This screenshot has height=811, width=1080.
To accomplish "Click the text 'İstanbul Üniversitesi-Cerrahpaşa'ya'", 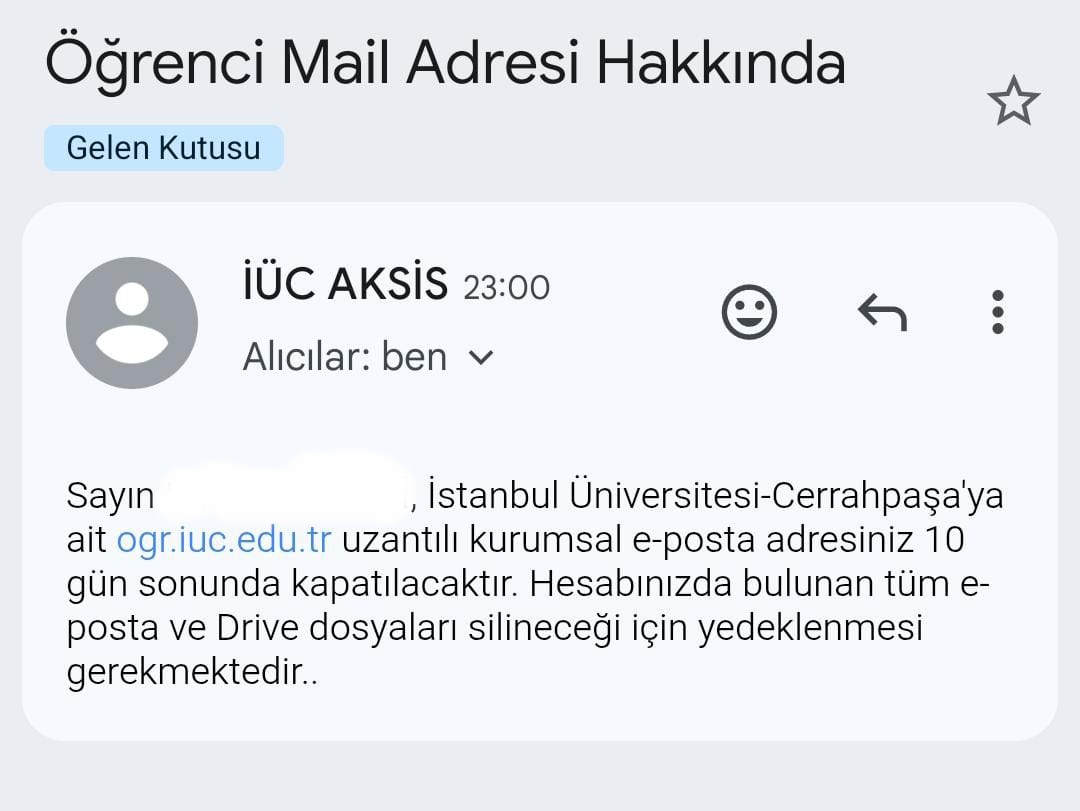I will coord(714,496).
